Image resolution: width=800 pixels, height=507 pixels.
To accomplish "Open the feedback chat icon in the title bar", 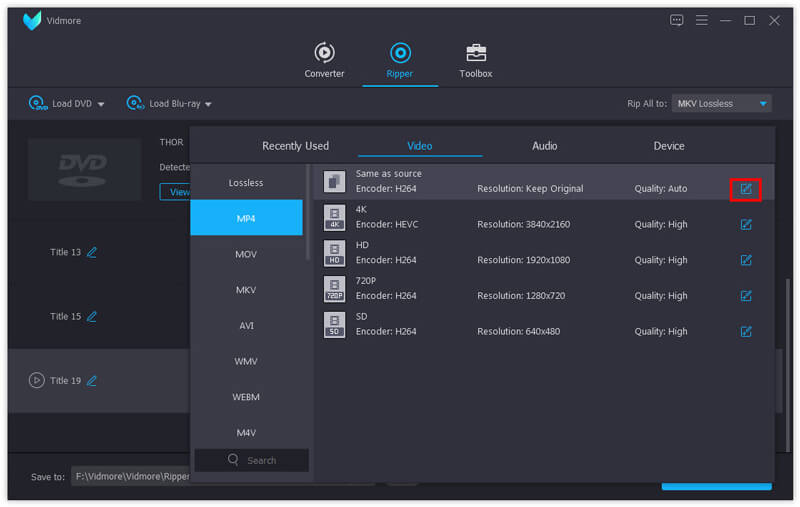I will coord(677,20).
